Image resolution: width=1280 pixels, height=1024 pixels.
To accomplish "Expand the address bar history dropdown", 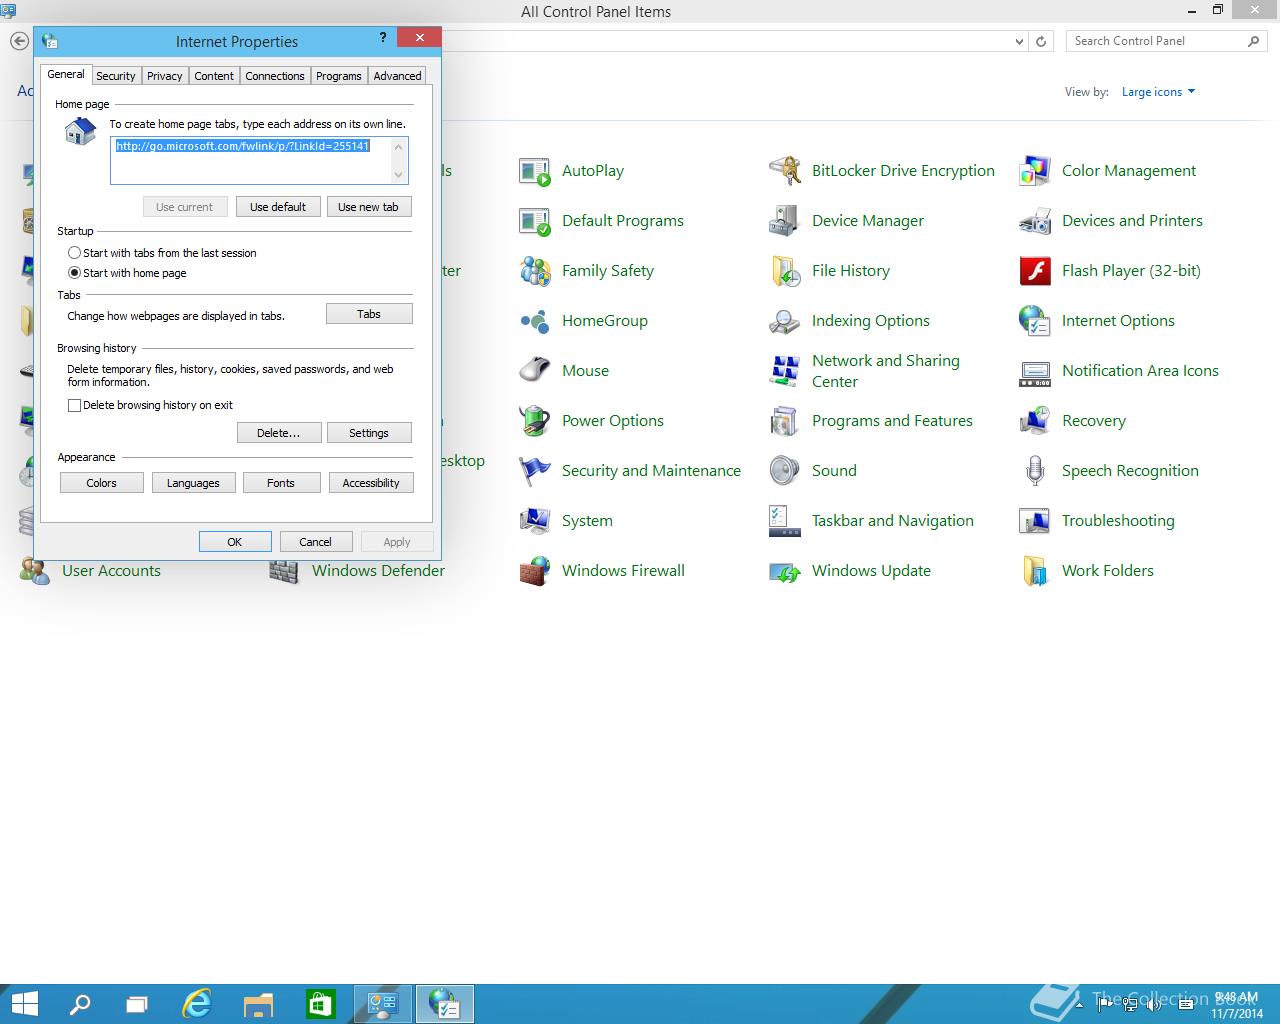I will tap(1019, 42).
